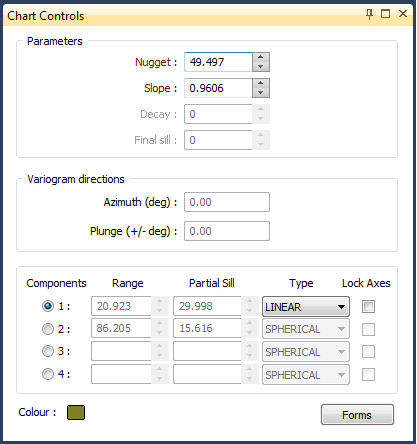417x444 pixels.
Task: Pin the Chart Controls panel
Action: pos(369,14)
